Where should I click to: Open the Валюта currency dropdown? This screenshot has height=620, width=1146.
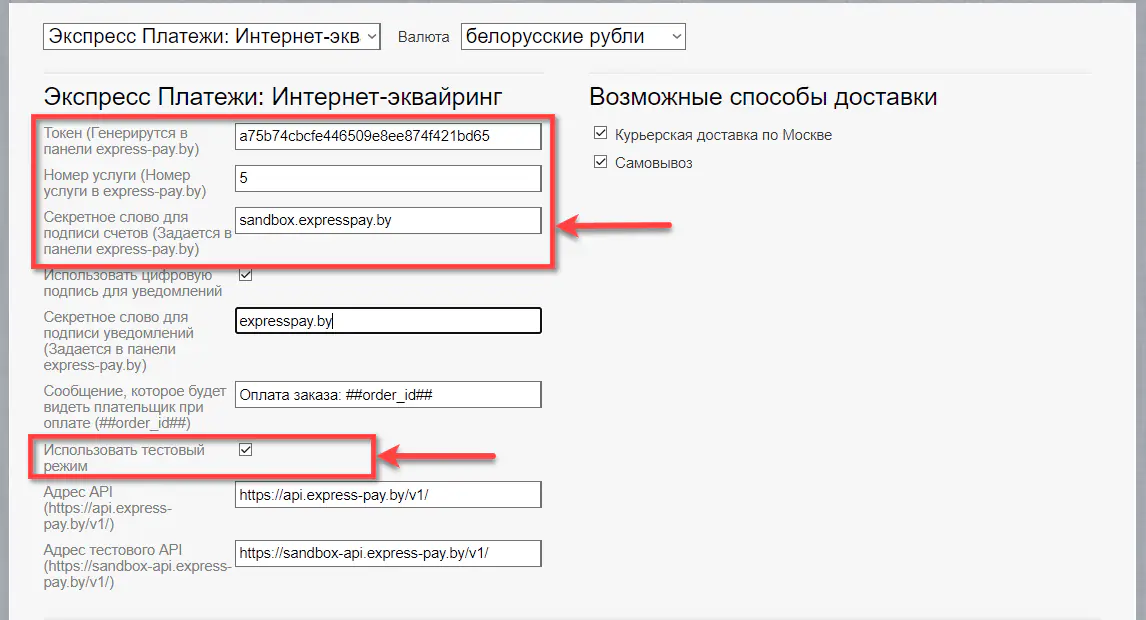tap(570, 35)
